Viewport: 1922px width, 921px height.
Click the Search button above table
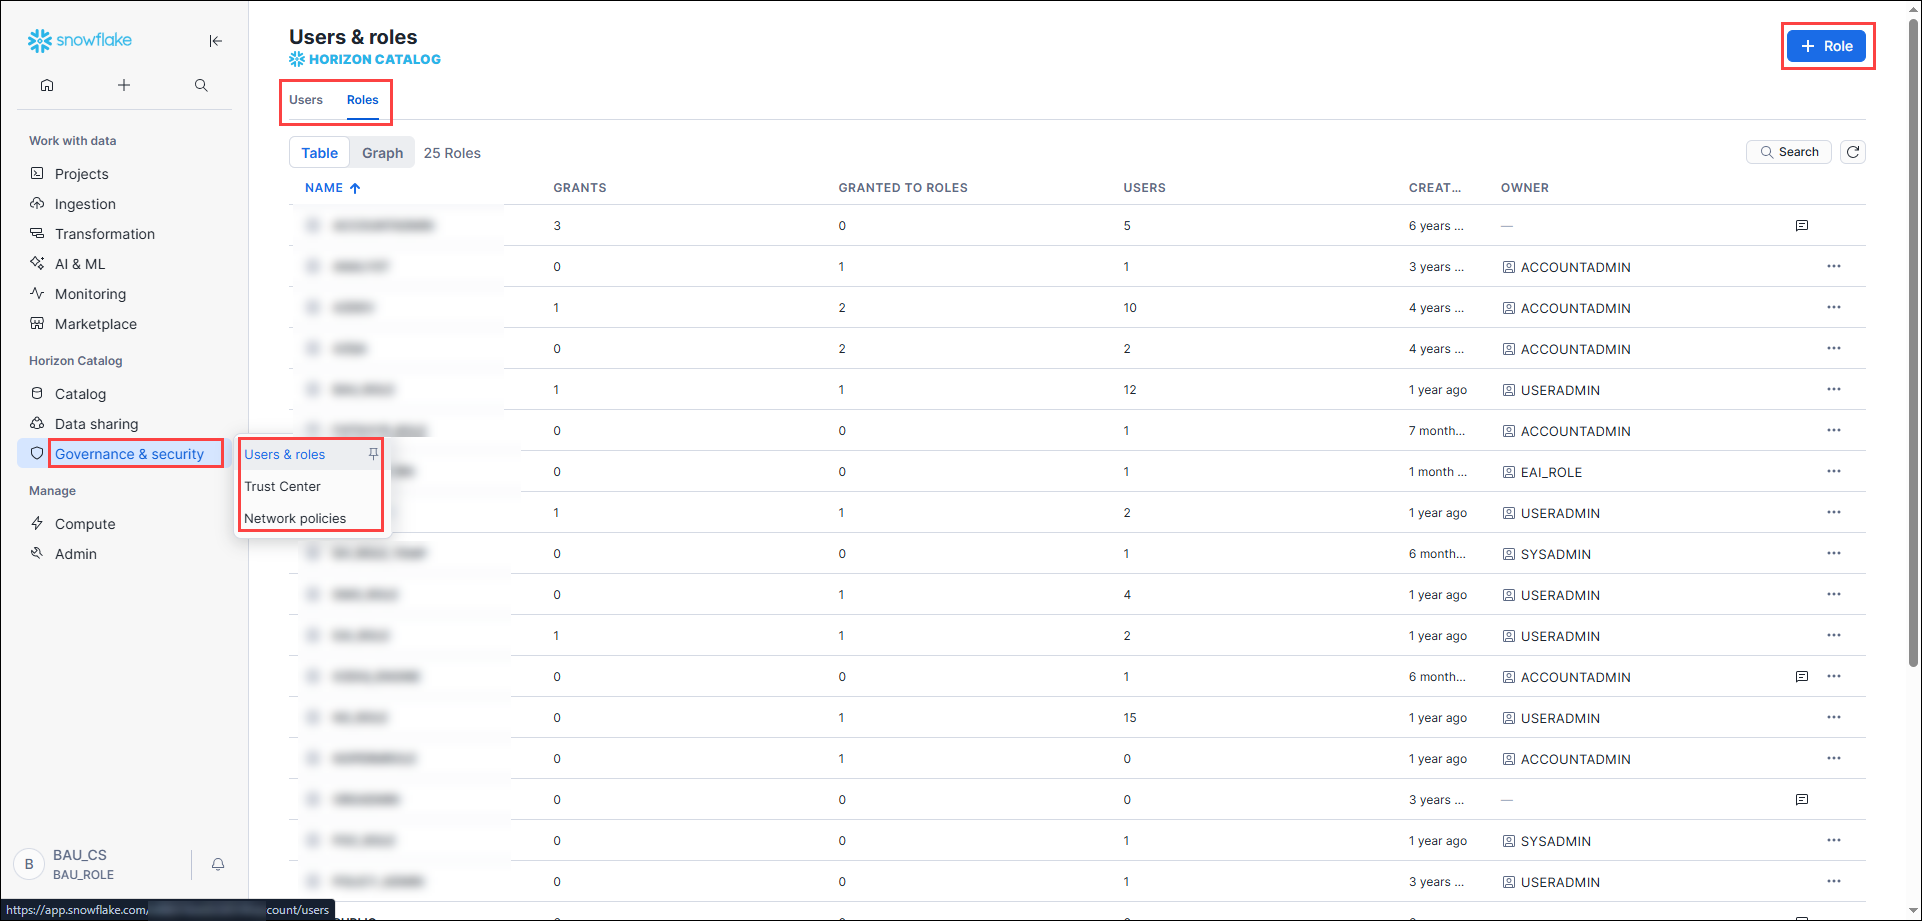(x=1788, y=152)
